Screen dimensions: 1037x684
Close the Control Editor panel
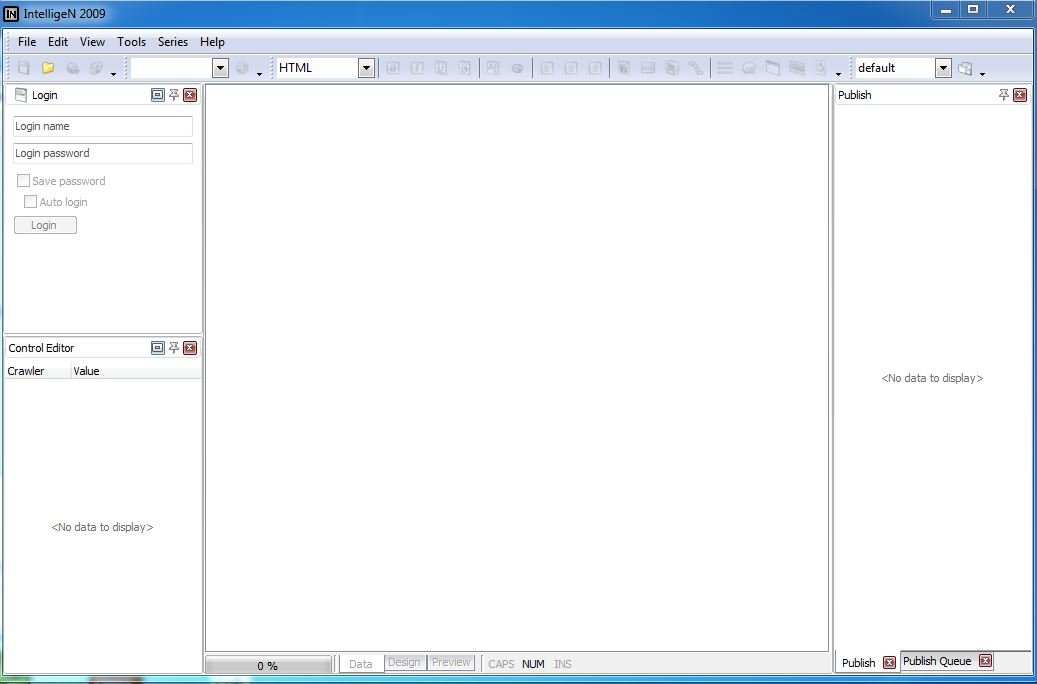[190, 348]
